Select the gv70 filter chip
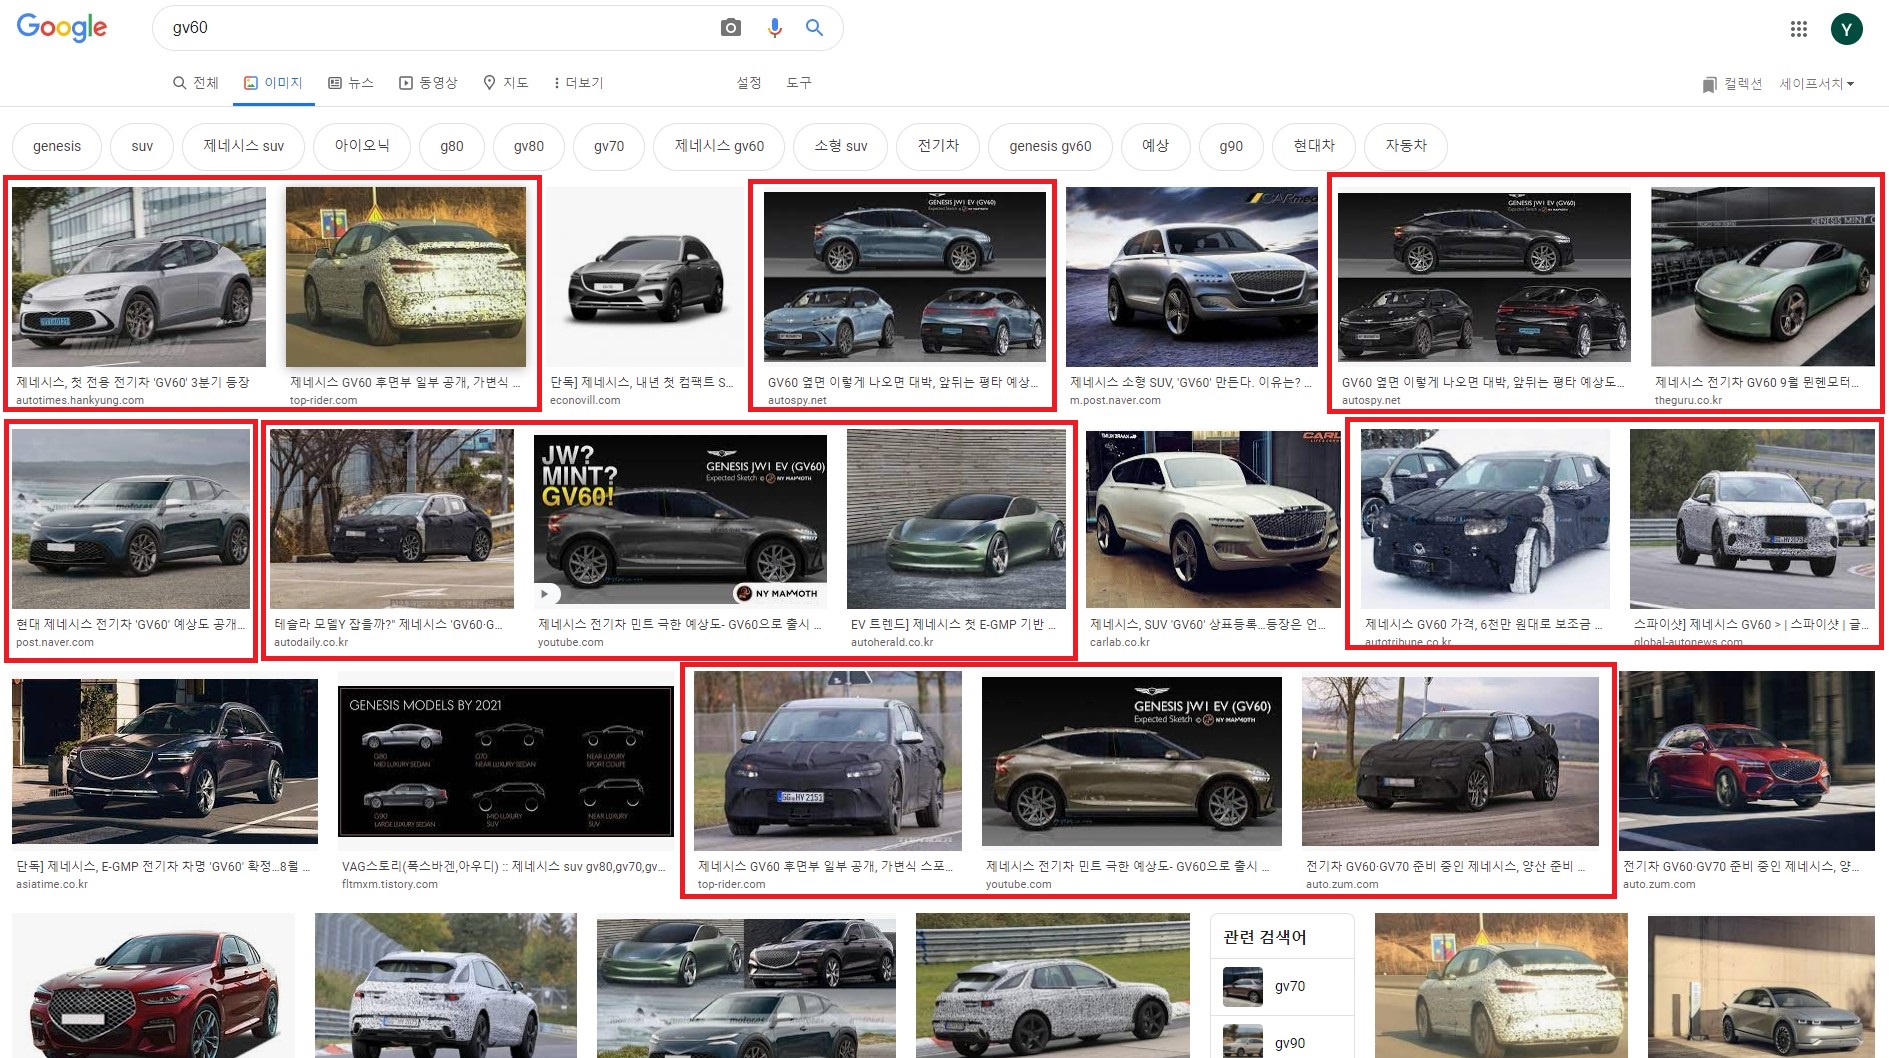The height and width of the screenshot is (1058, 1889). click(609, 146)
